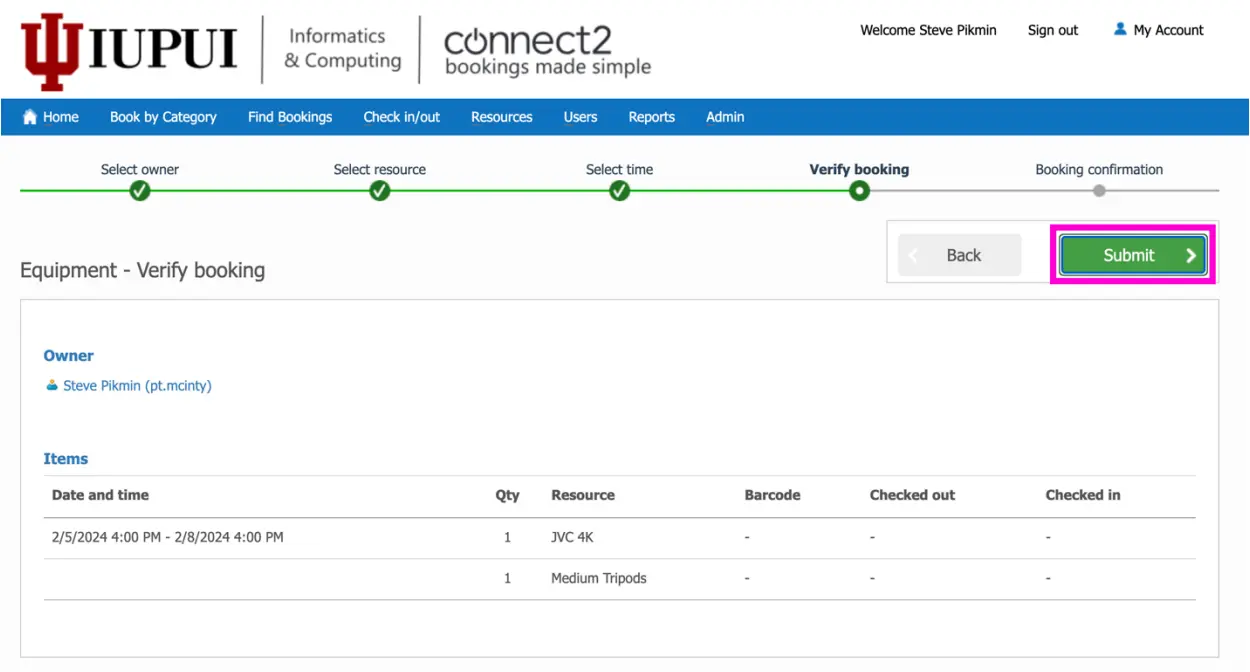Screen dimensions: 1250x672
Task: Click the JVC 4K resource cell
Action: 572,537
